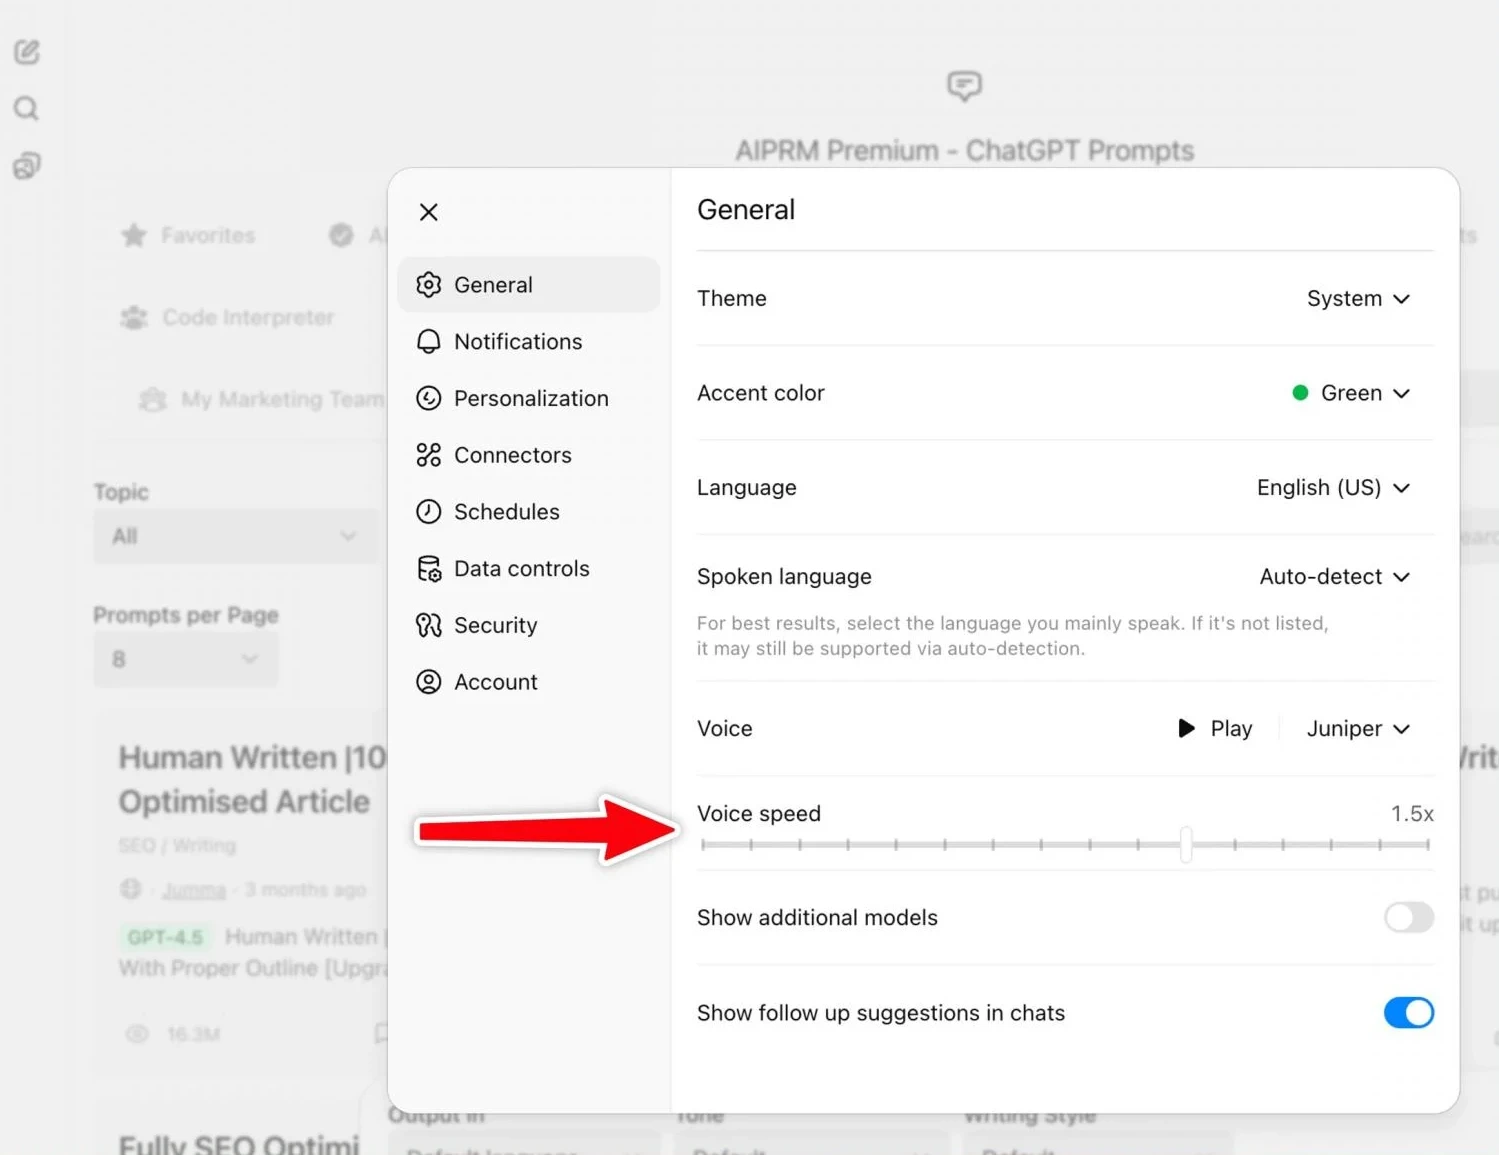This screenshot has height=1155, width=1499.
Task: Open the Prompts per Page dropdown
Action: coord(186,660)
